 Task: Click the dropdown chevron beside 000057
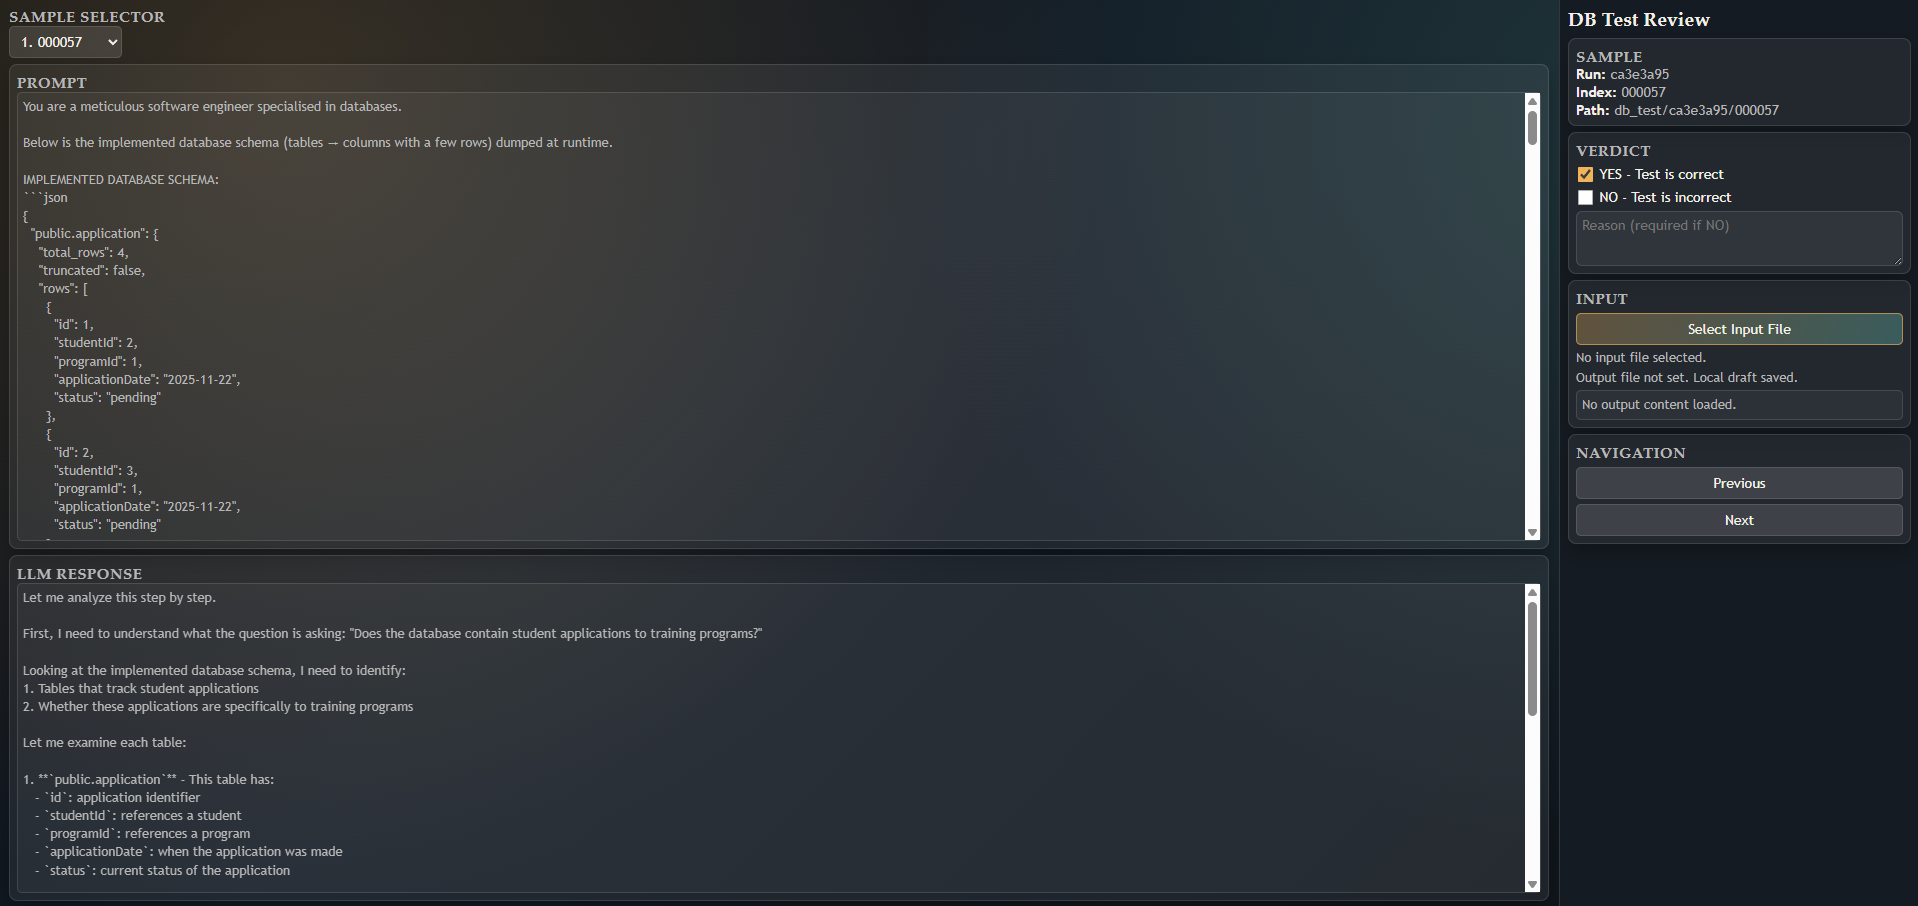pyautogui.click(x=112, y=42)
